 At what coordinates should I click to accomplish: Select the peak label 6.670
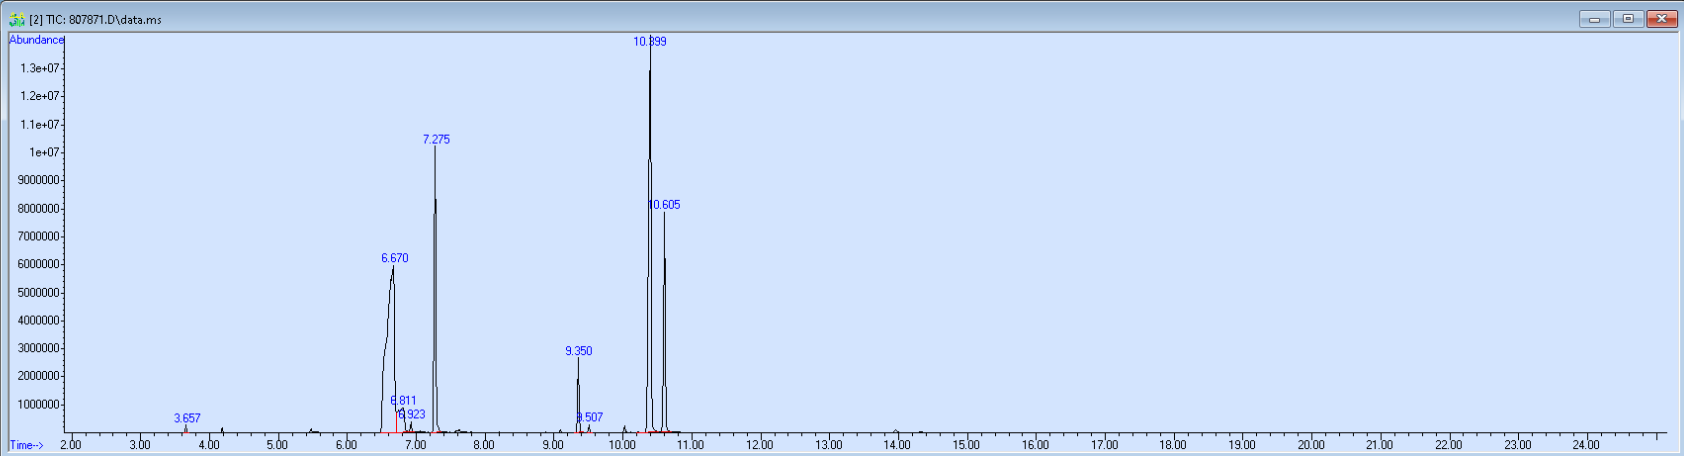[394, 258]
